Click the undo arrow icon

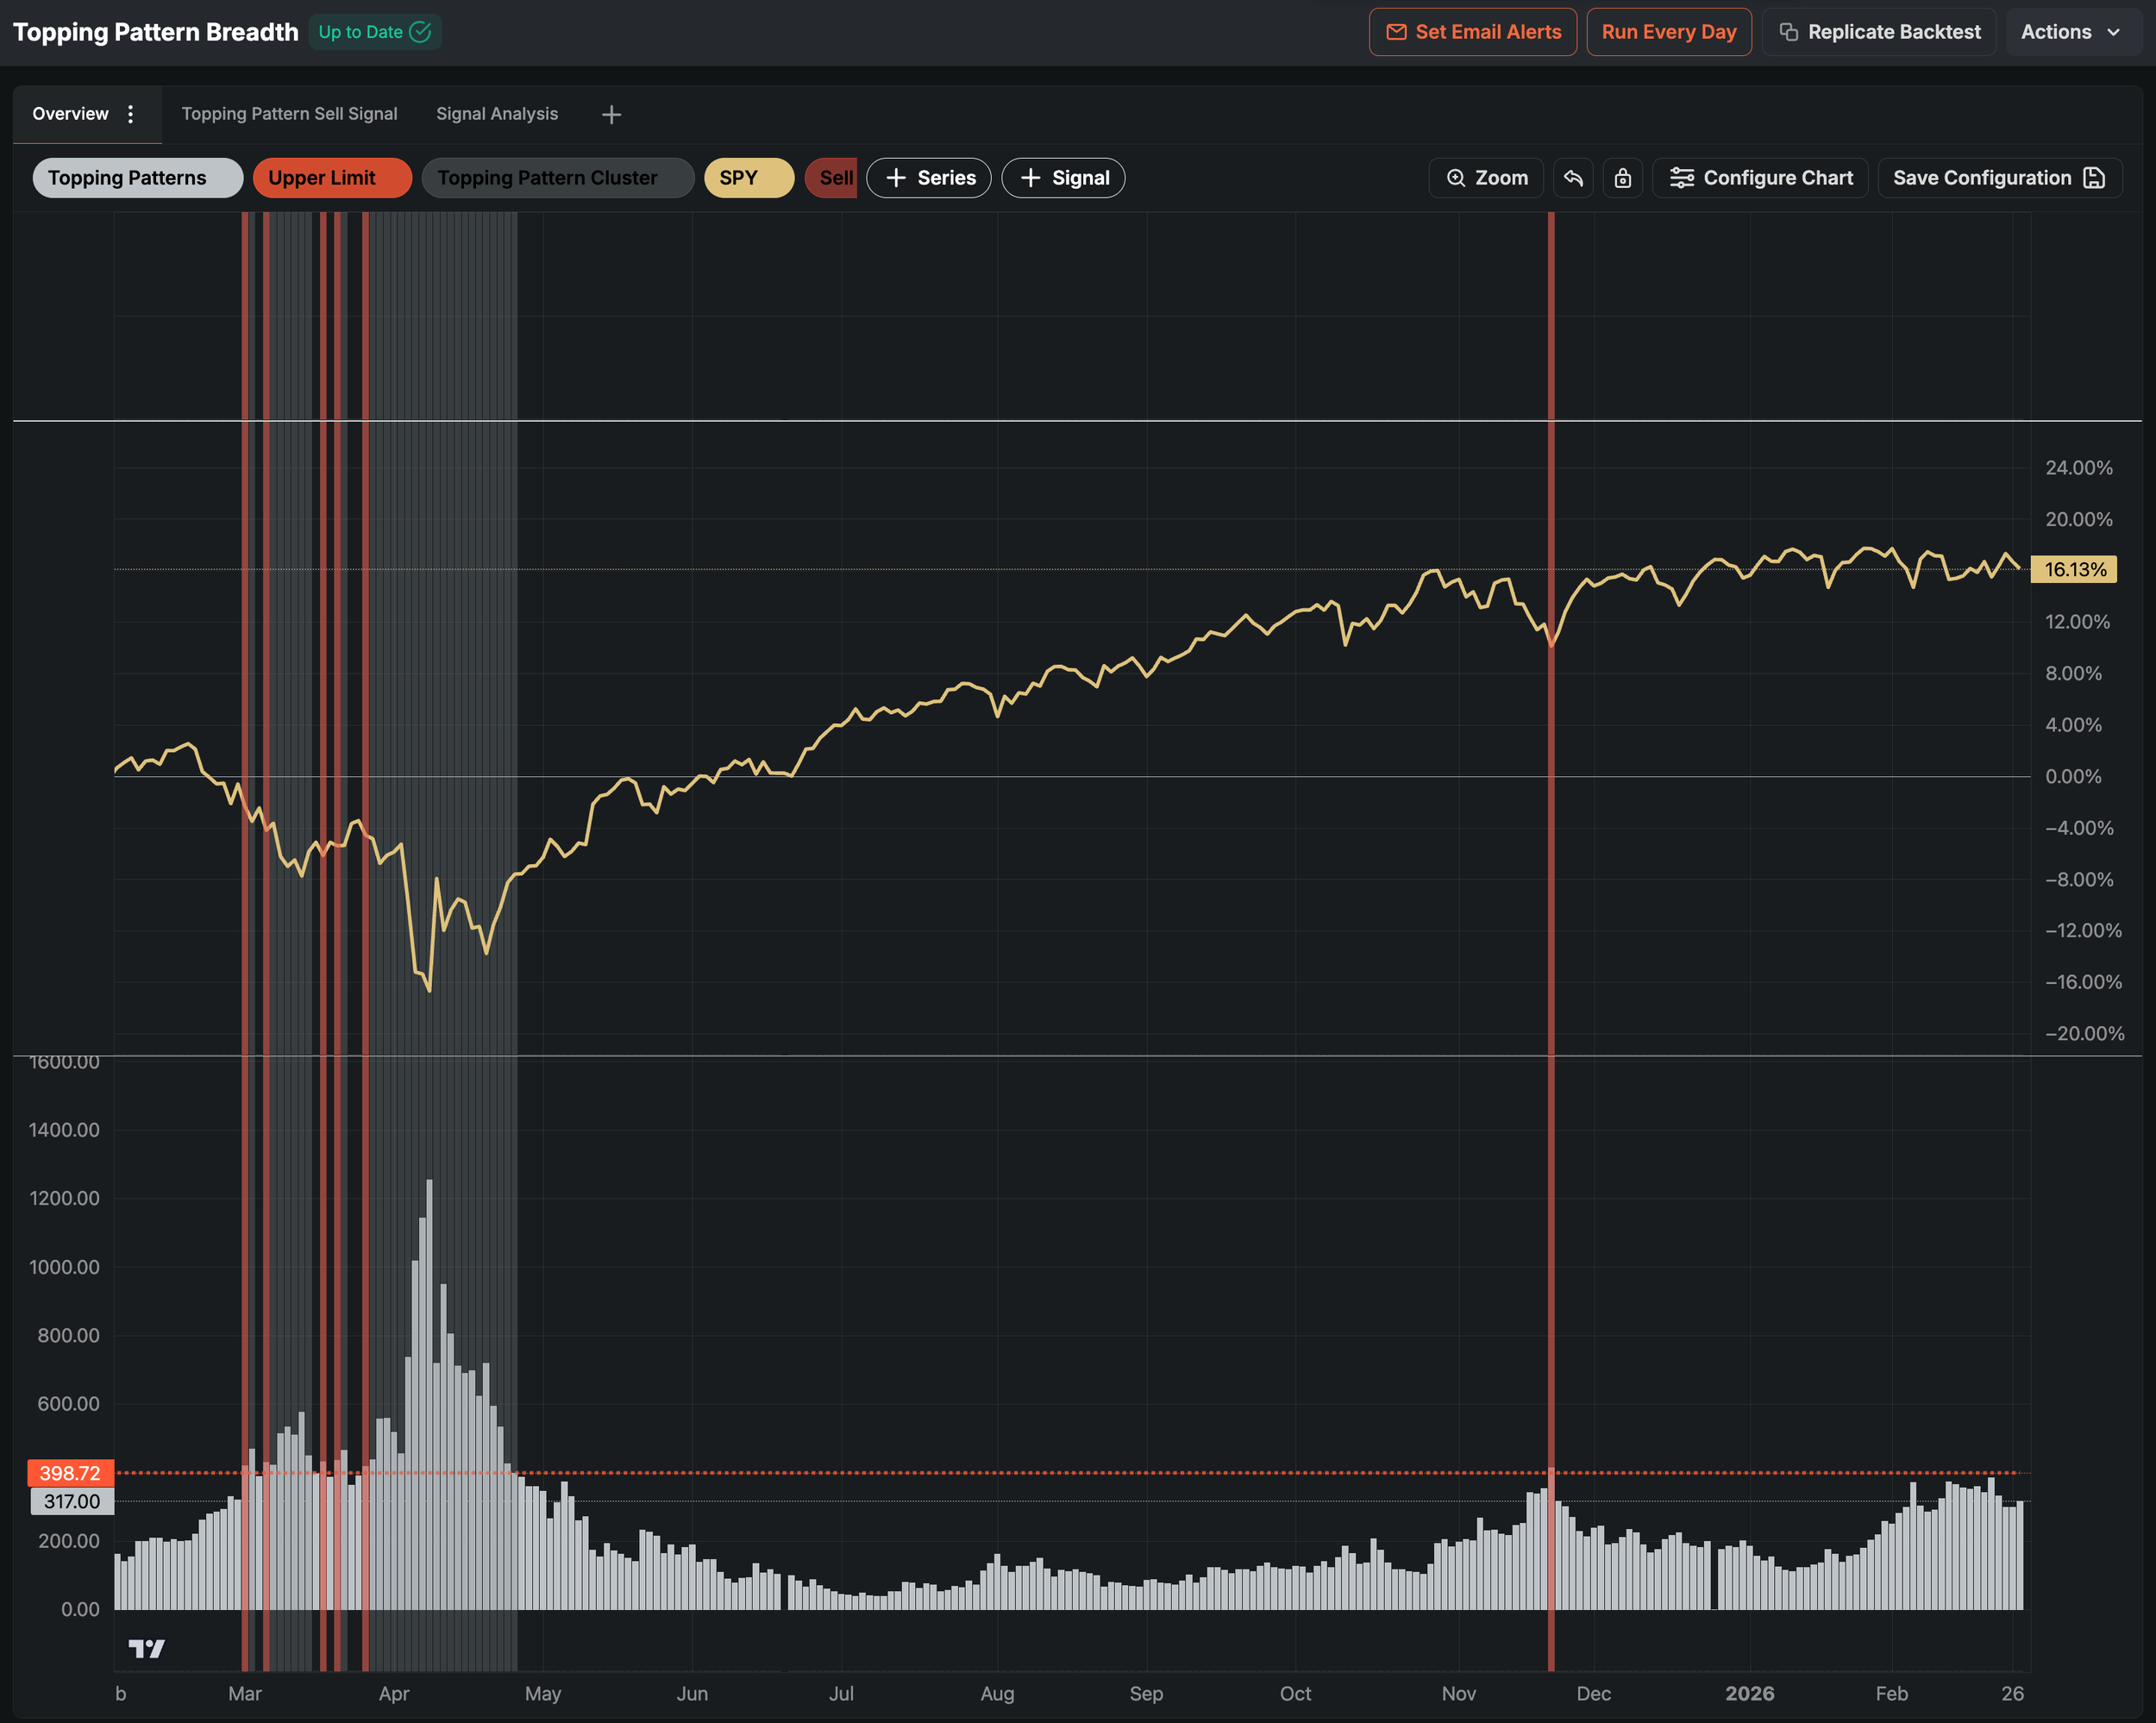coord(1573,178)
